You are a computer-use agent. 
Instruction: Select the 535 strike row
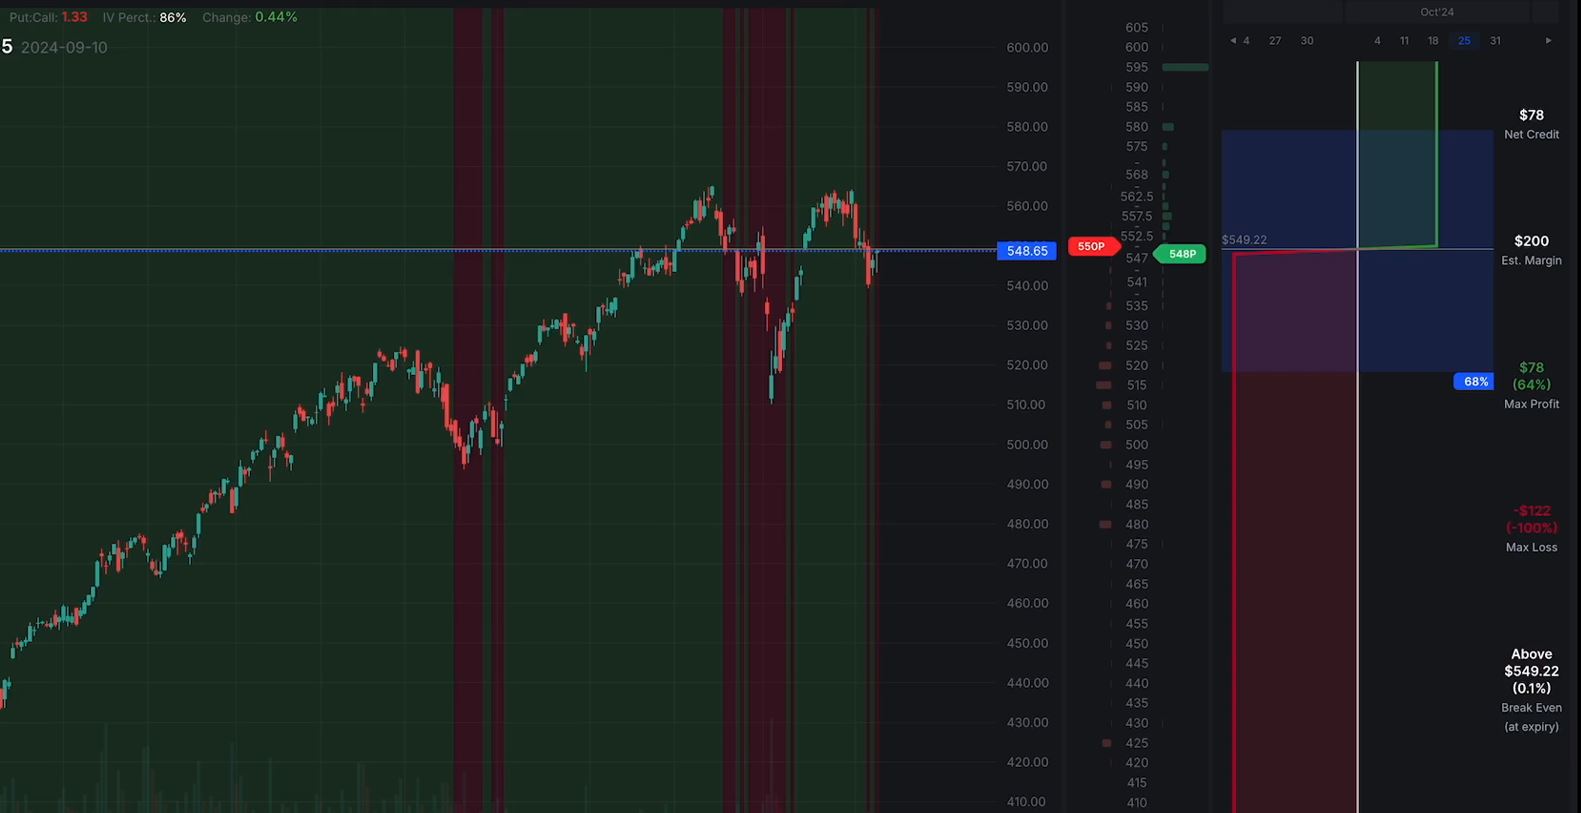pos(1137,306)
